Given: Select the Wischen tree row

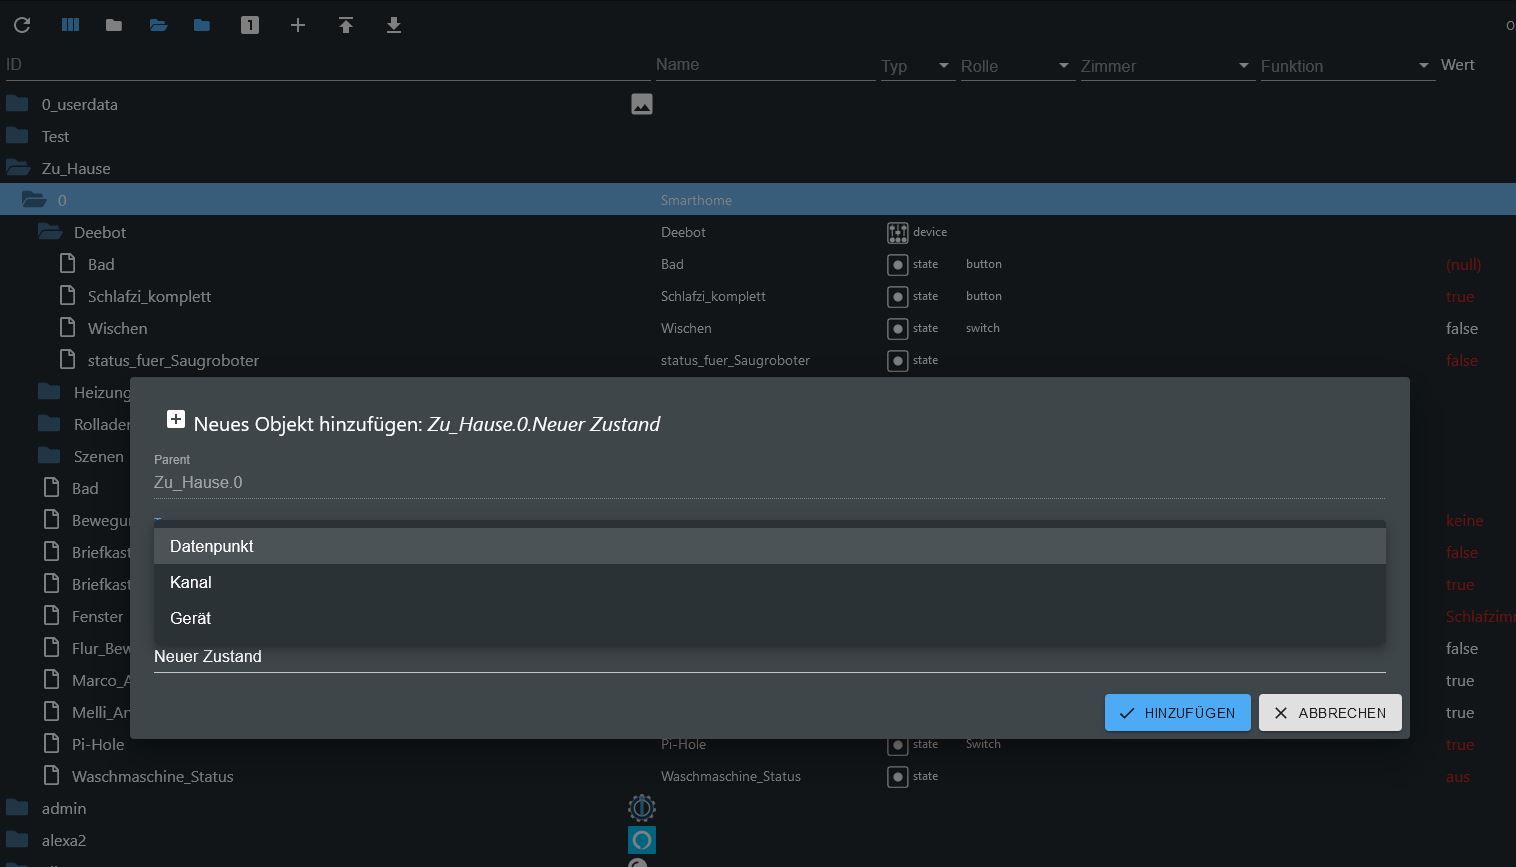Looking at the screenshot, I should (x=758, y=328).
